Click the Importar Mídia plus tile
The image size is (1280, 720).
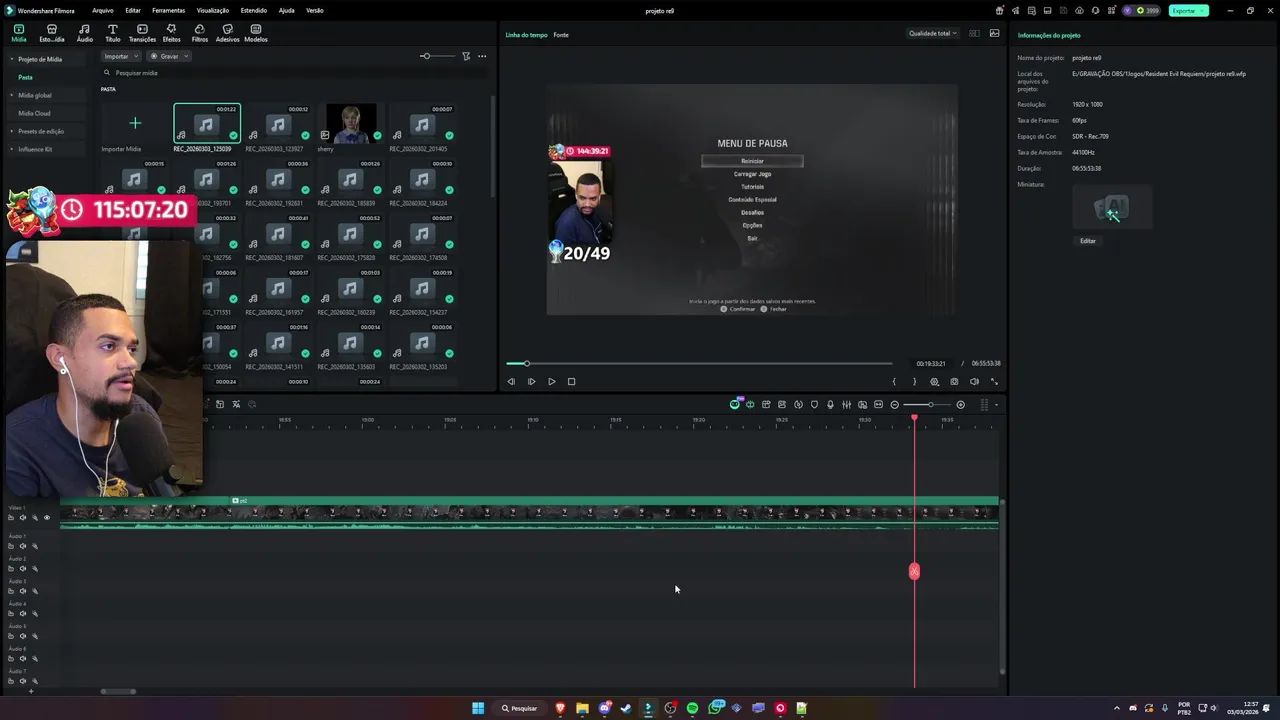coord(135,123)
